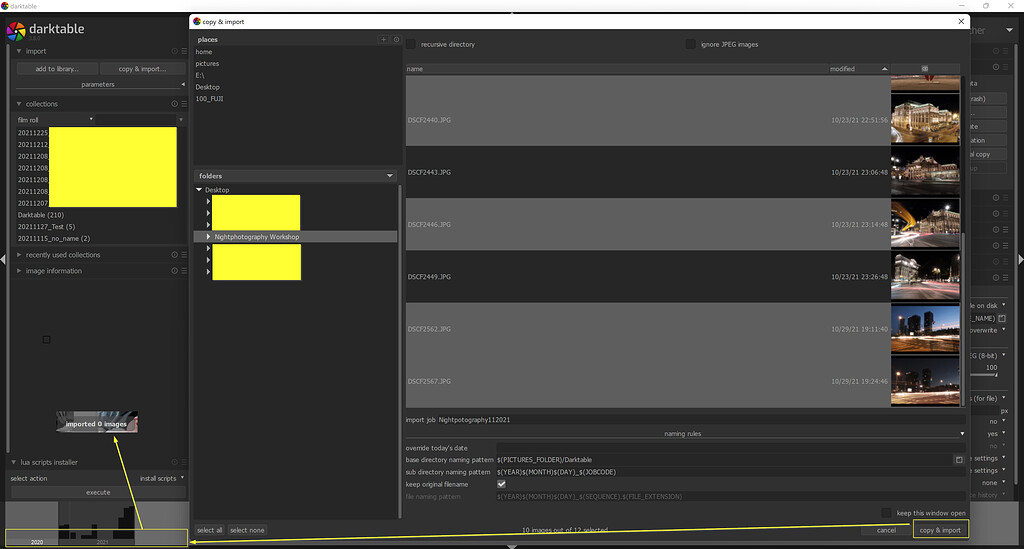Reset places list icon in dialog
This screenshot has width=1024, height=549.
click(396, 39)
